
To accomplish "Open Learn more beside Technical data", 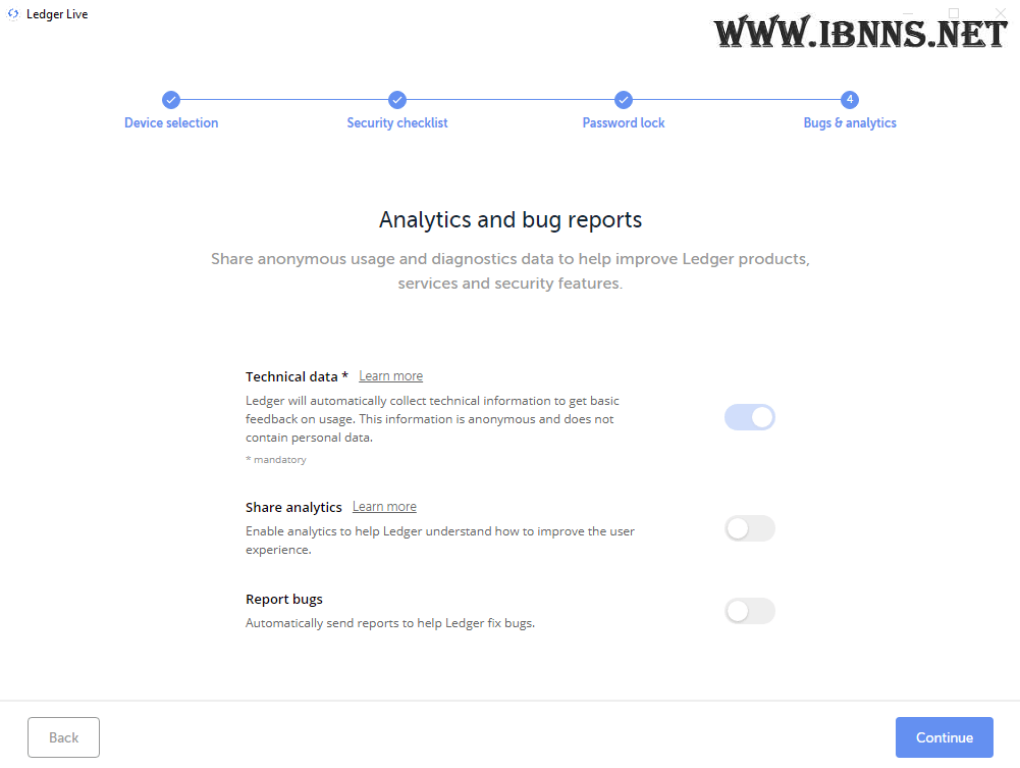I will click(391, 376).
